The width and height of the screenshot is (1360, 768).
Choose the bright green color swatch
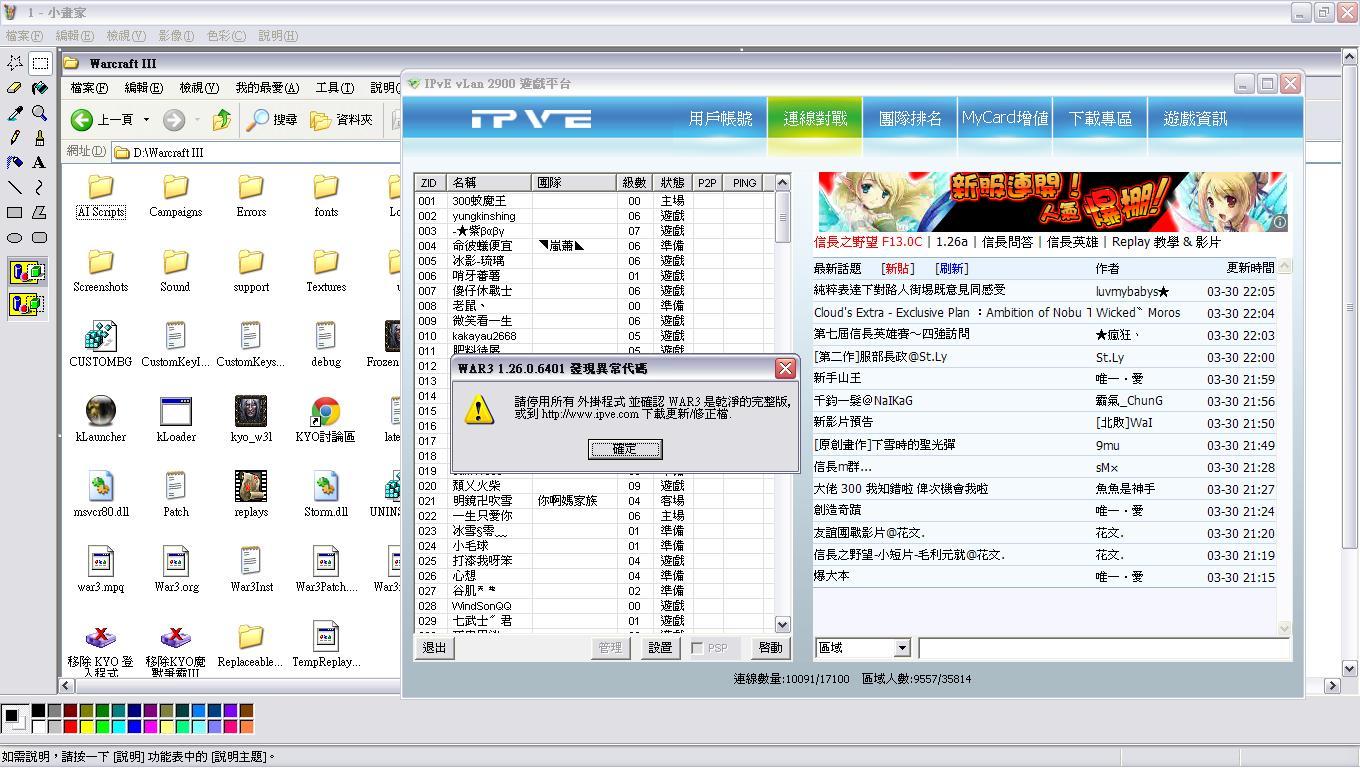102,727
